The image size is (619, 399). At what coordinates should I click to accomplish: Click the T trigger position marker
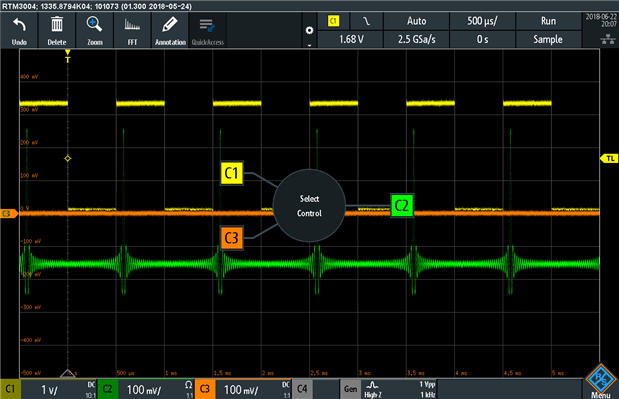coord(68,56)
